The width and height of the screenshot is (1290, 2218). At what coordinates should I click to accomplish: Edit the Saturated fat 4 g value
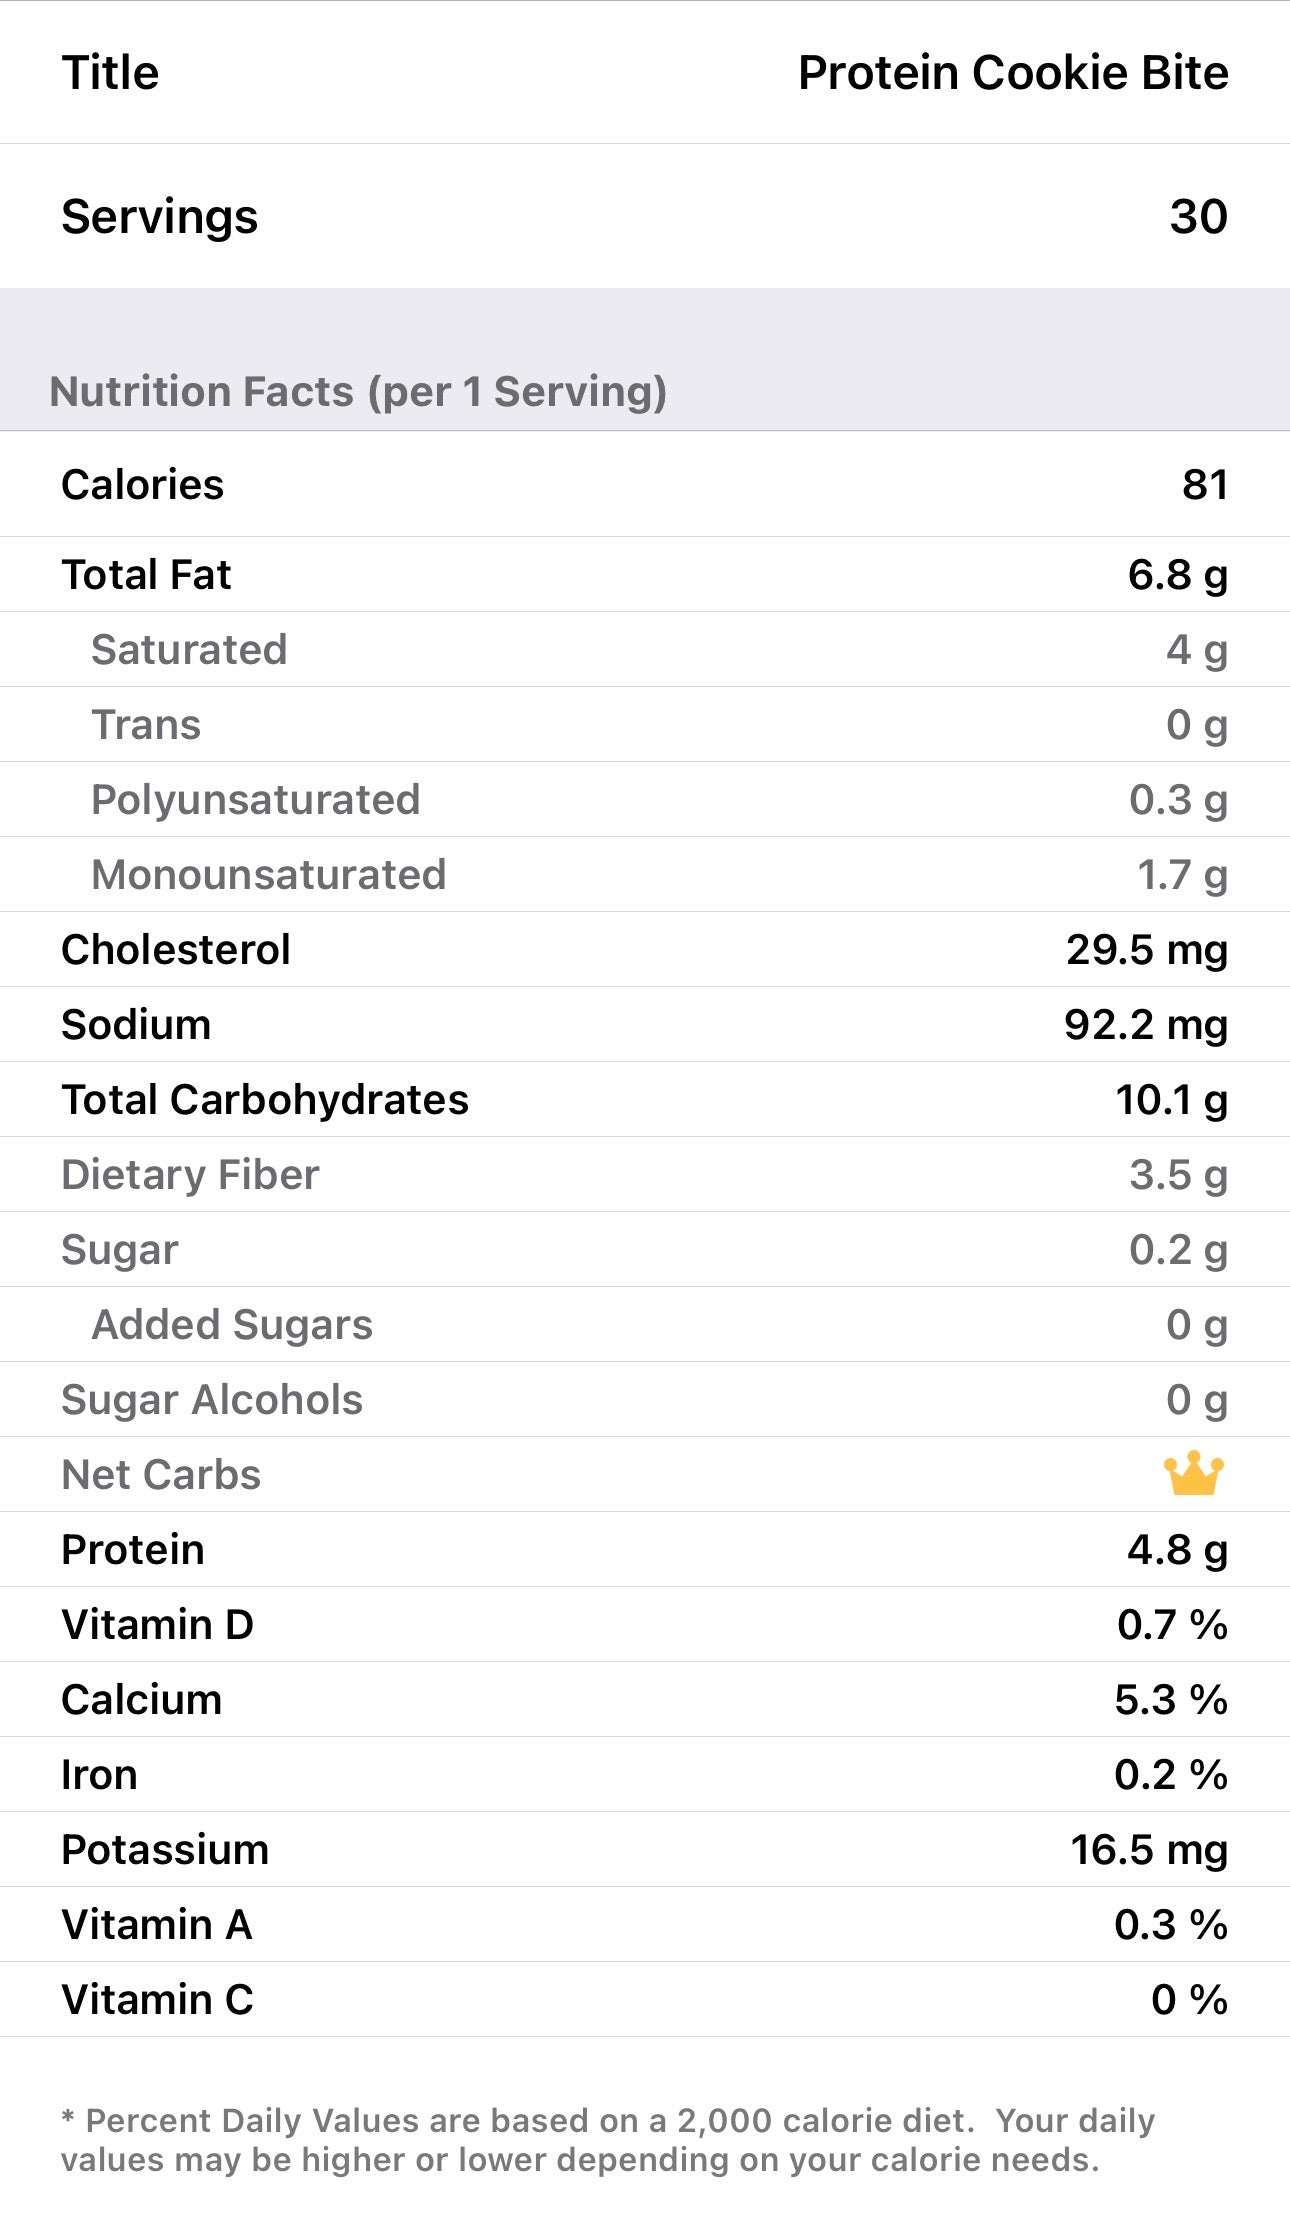tap(1196, 649)
